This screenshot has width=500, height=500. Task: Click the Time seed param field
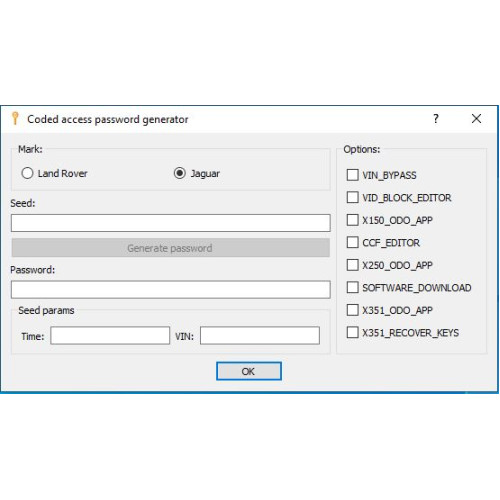pyautogui.click(x=110, y=335)
